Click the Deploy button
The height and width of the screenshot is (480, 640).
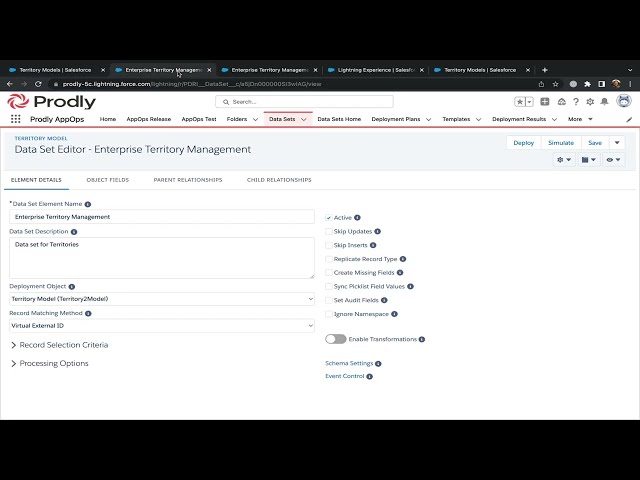(524, 142)
